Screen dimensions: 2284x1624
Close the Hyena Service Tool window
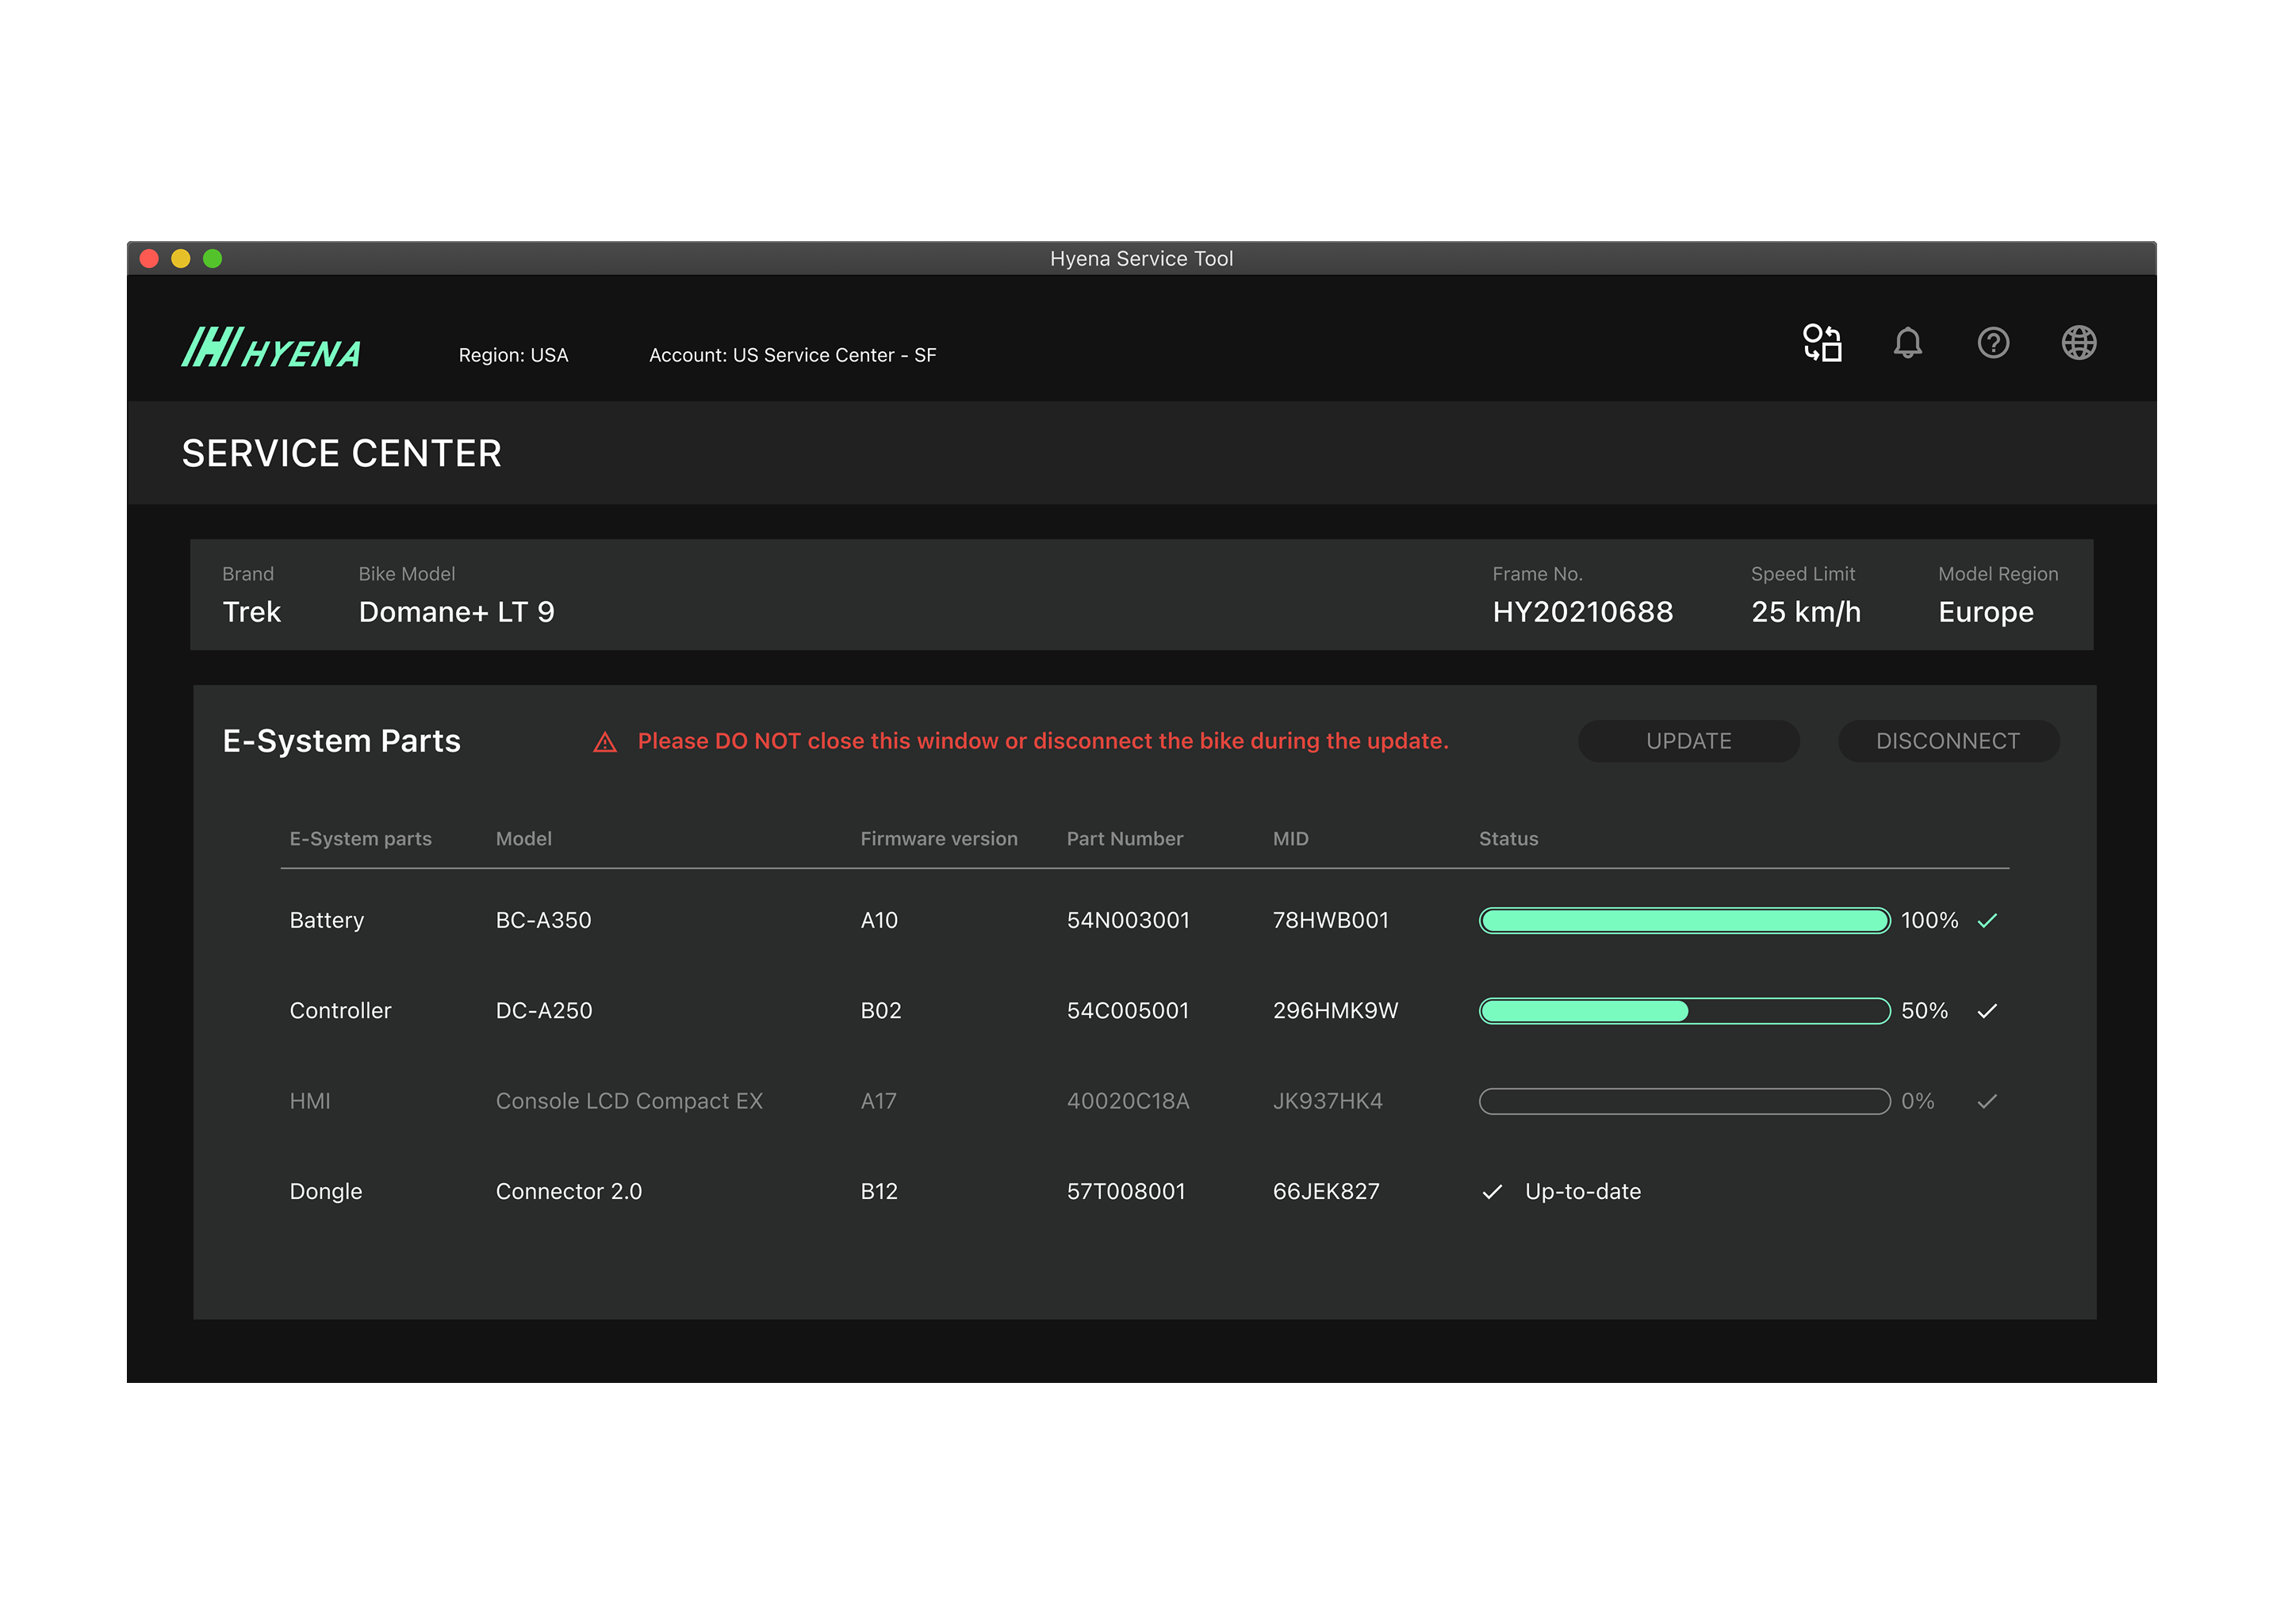pos(149,259)
